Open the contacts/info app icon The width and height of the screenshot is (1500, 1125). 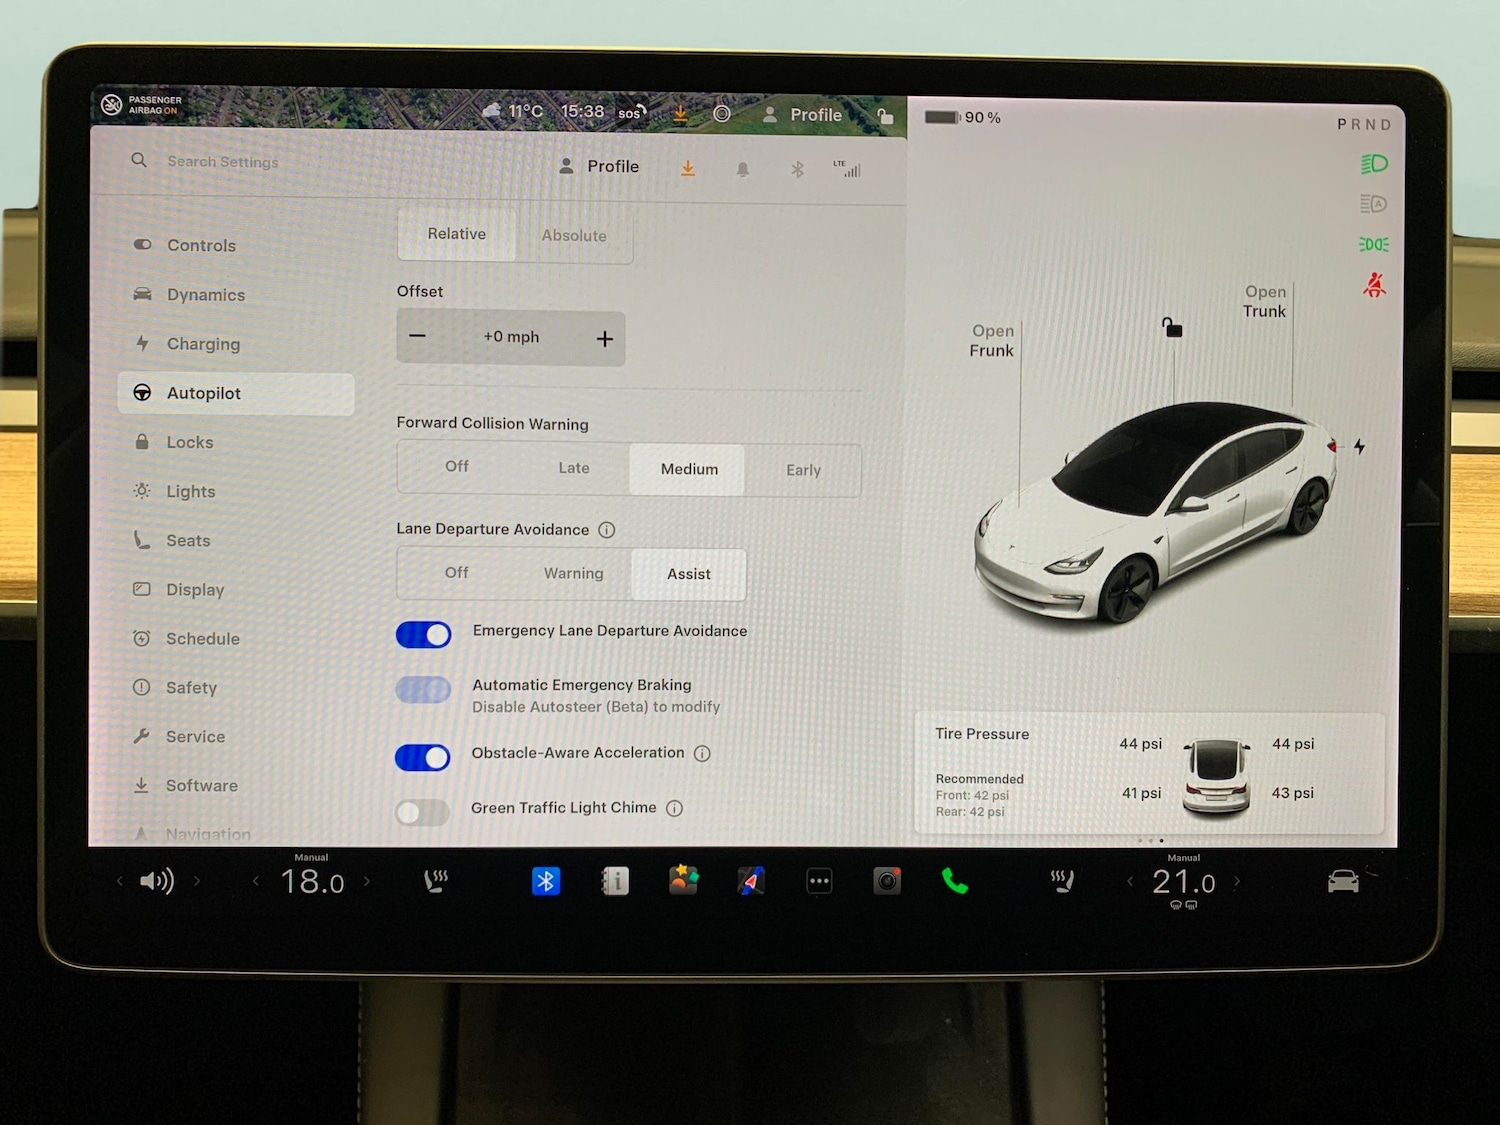(617, 881)
